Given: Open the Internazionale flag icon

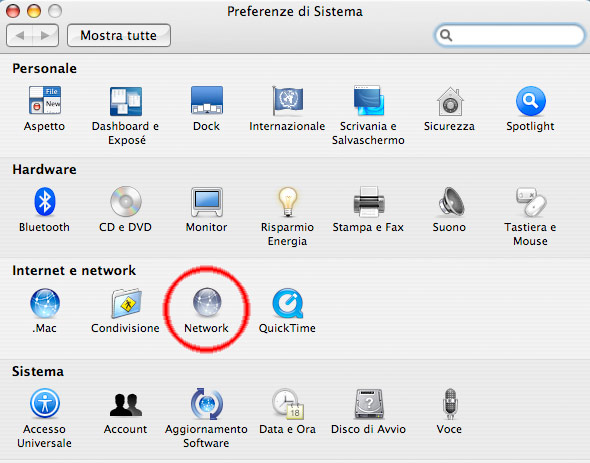Looking at the screenshot, I should (287, 101).
